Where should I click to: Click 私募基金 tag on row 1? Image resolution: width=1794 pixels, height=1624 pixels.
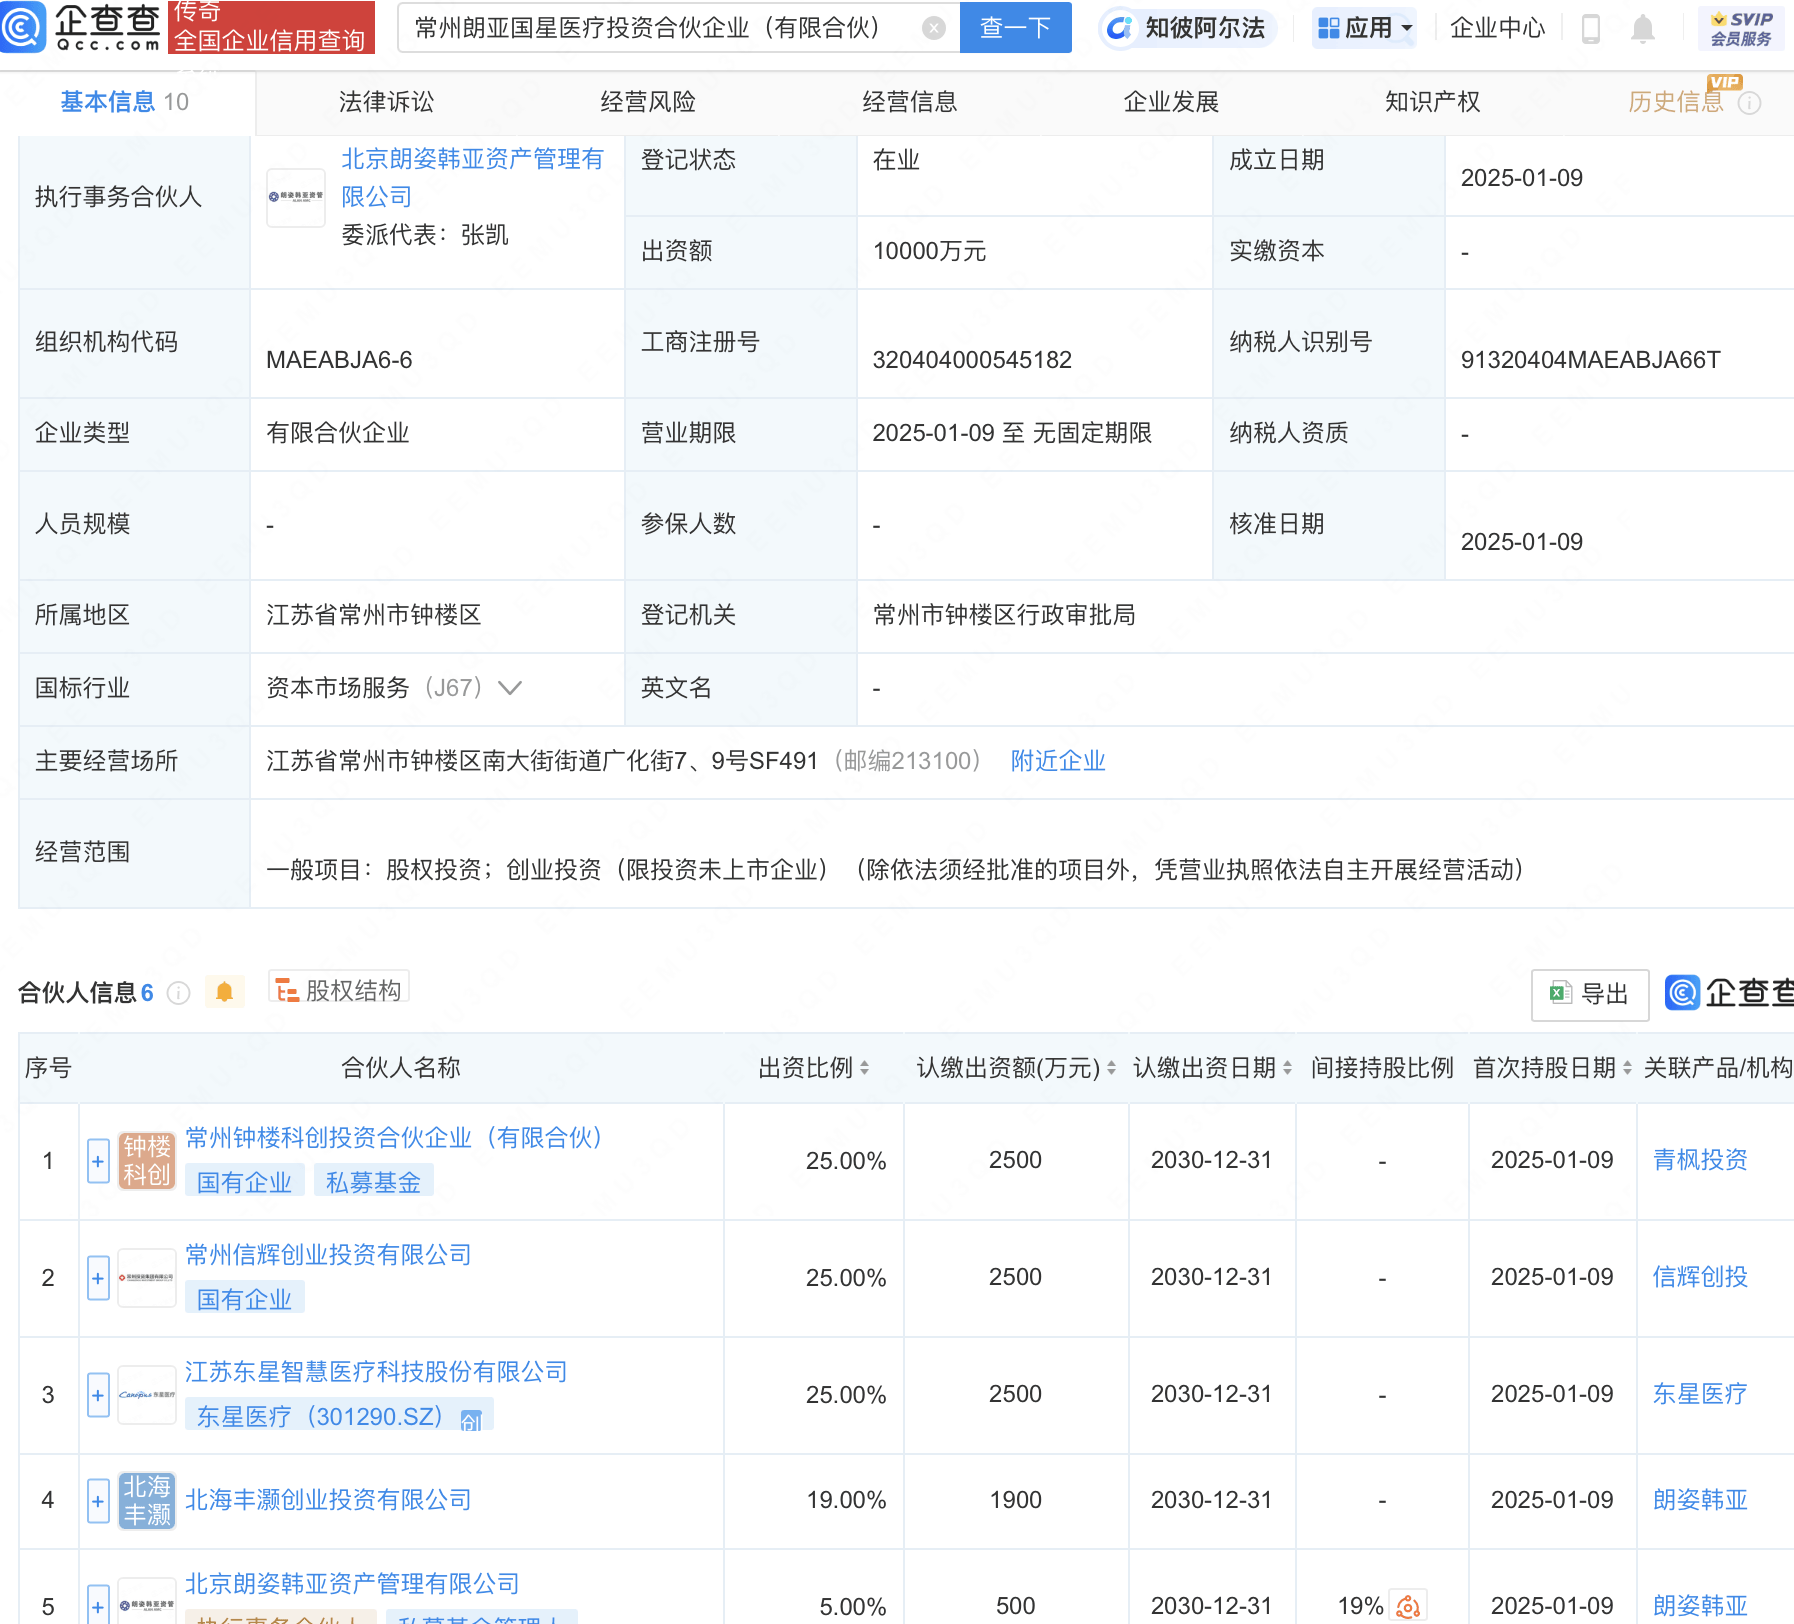click(374, 1183)
